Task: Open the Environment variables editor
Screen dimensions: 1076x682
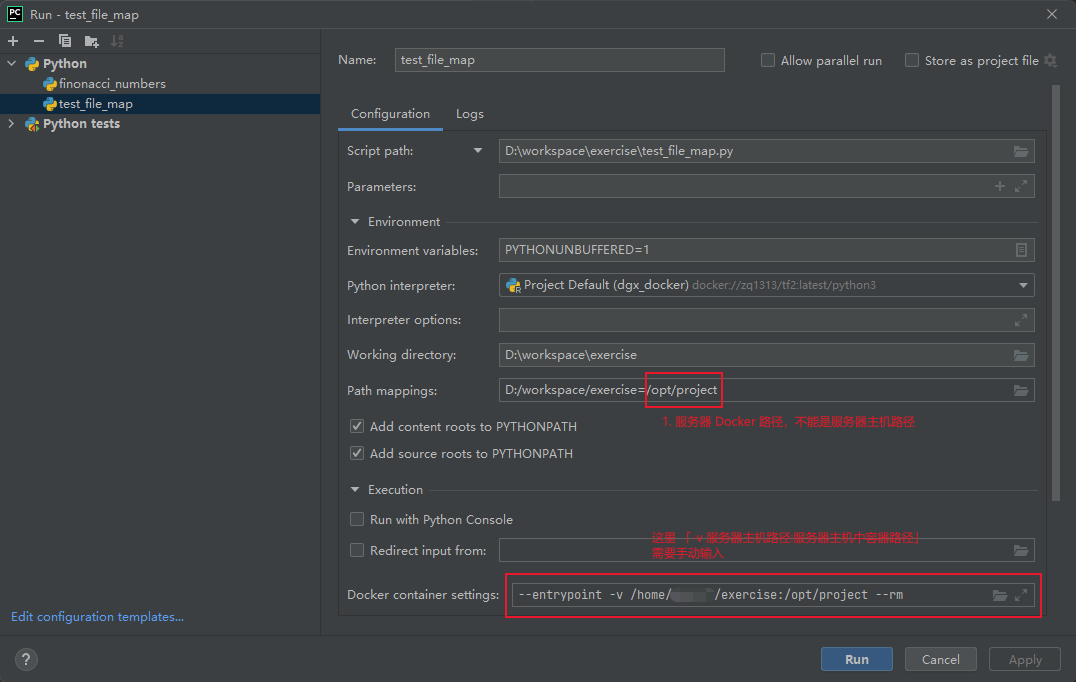Action: tap(1021, 250)
